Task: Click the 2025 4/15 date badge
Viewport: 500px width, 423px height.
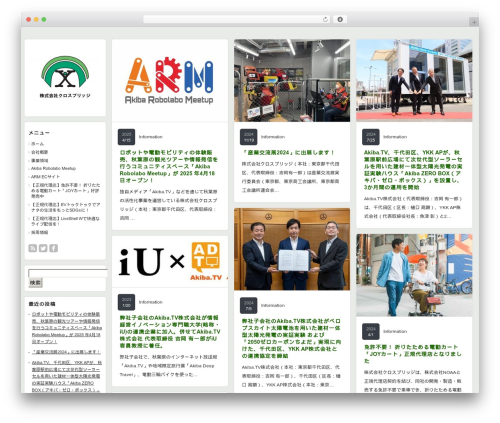Action: (126, 137)
